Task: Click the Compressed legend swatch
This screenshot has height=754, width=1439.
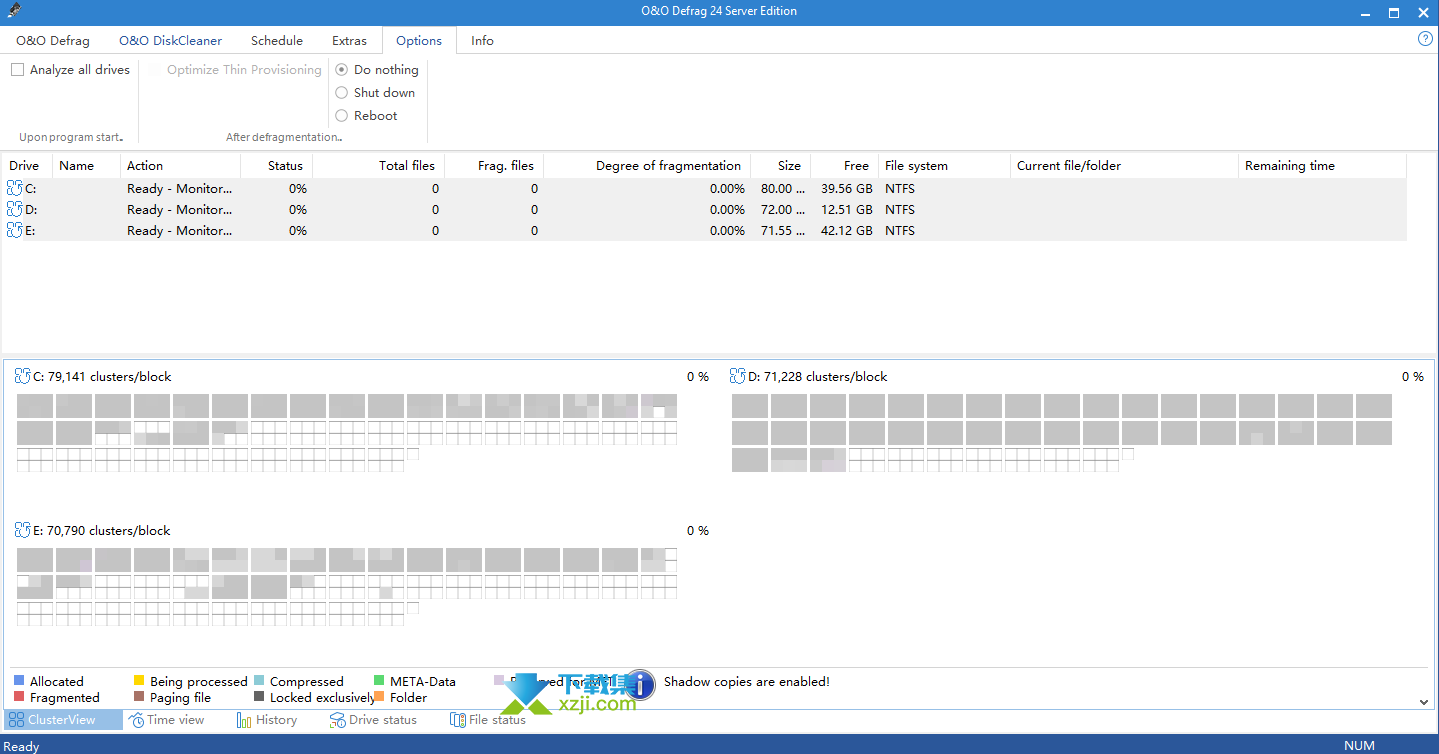Action: [x=259, y=681]
